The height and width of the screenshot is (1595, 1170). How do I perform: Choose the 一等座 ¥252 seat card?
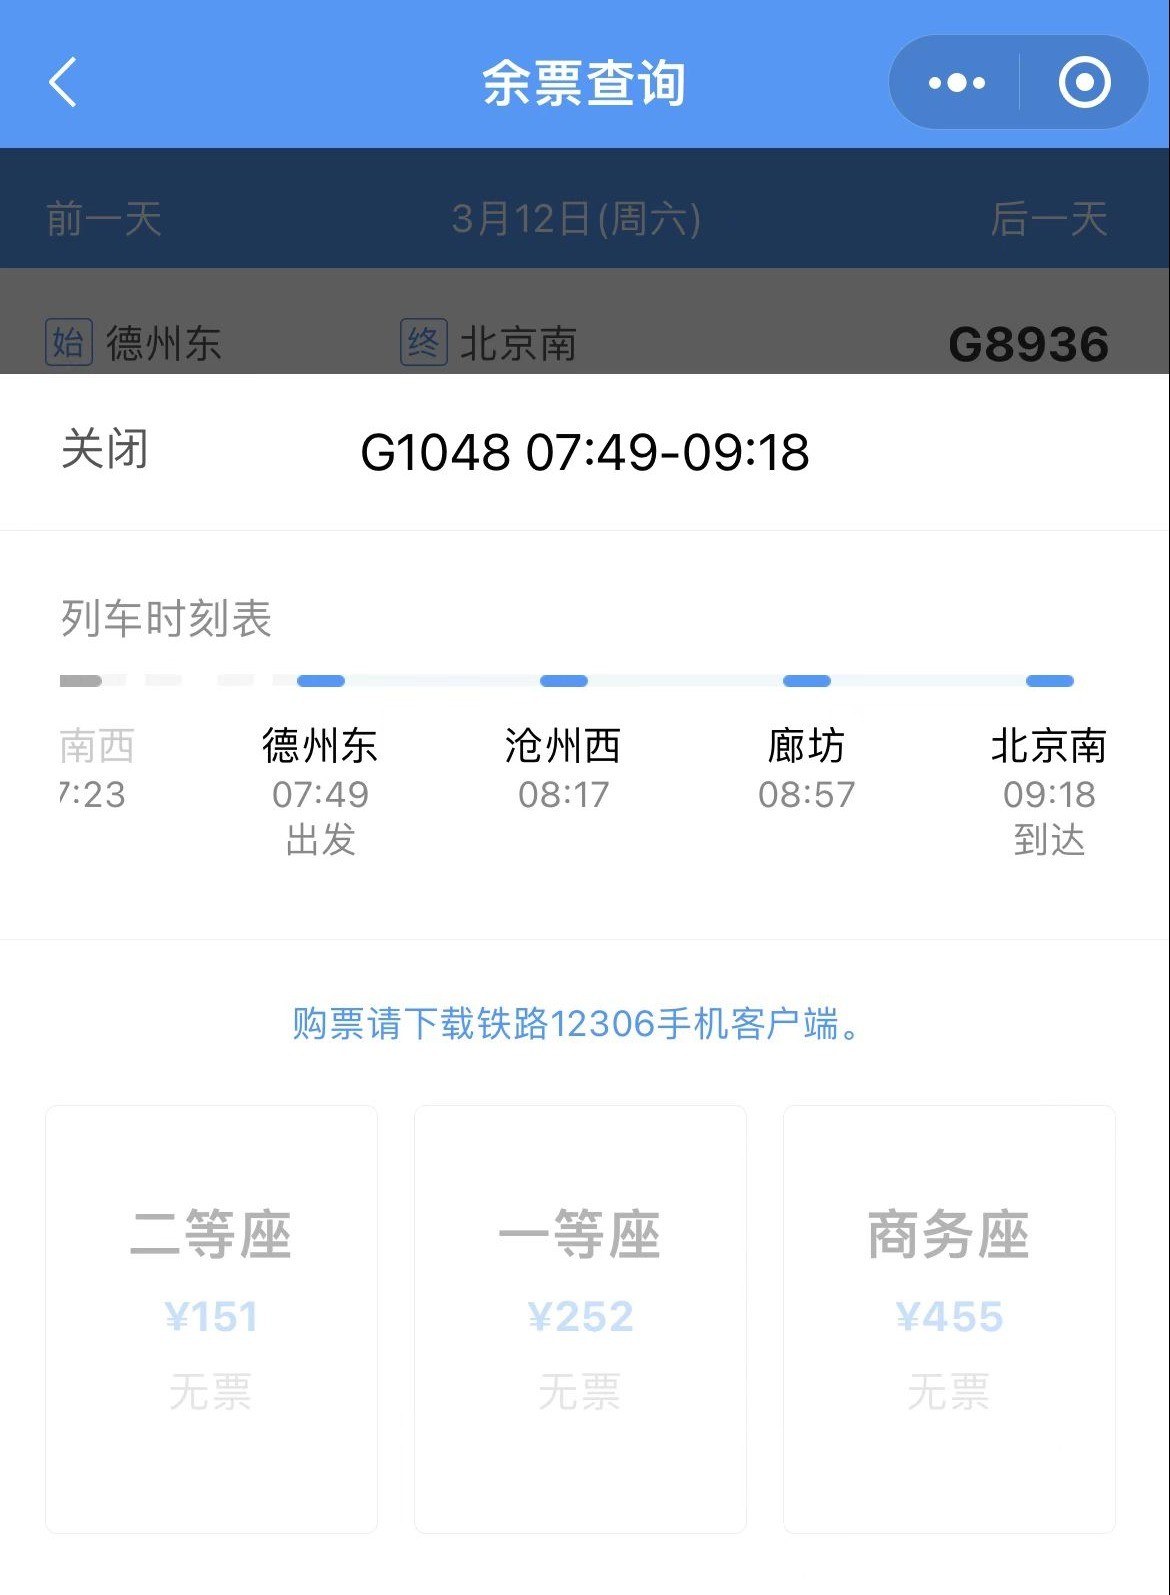(580, 1318)
